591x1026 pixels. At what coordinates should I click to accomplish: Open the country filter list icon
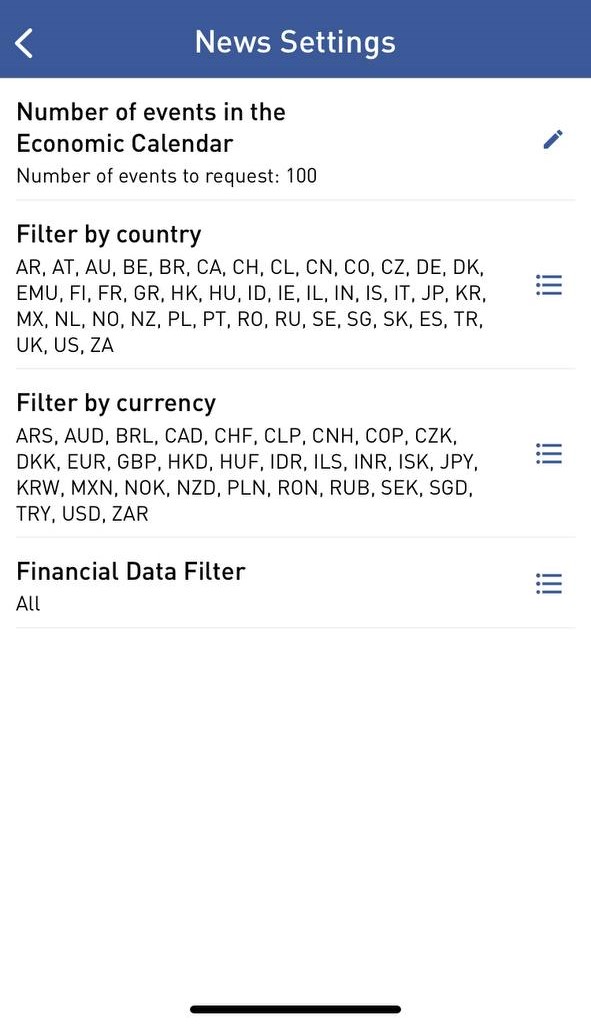(548, 285)
